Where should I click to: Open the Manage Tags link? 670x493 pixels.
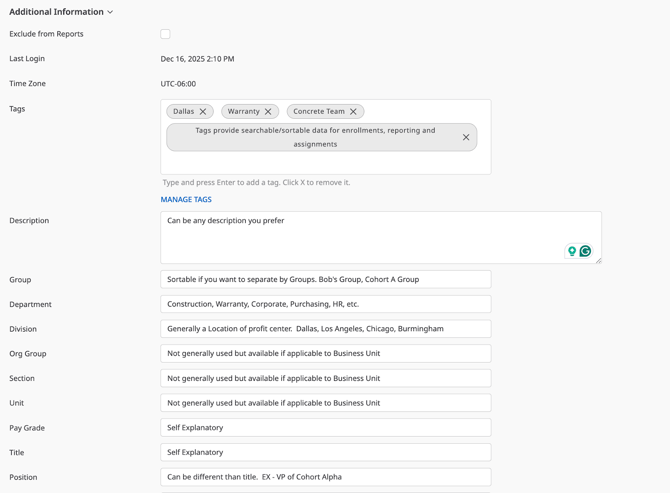tap(186, 200)
